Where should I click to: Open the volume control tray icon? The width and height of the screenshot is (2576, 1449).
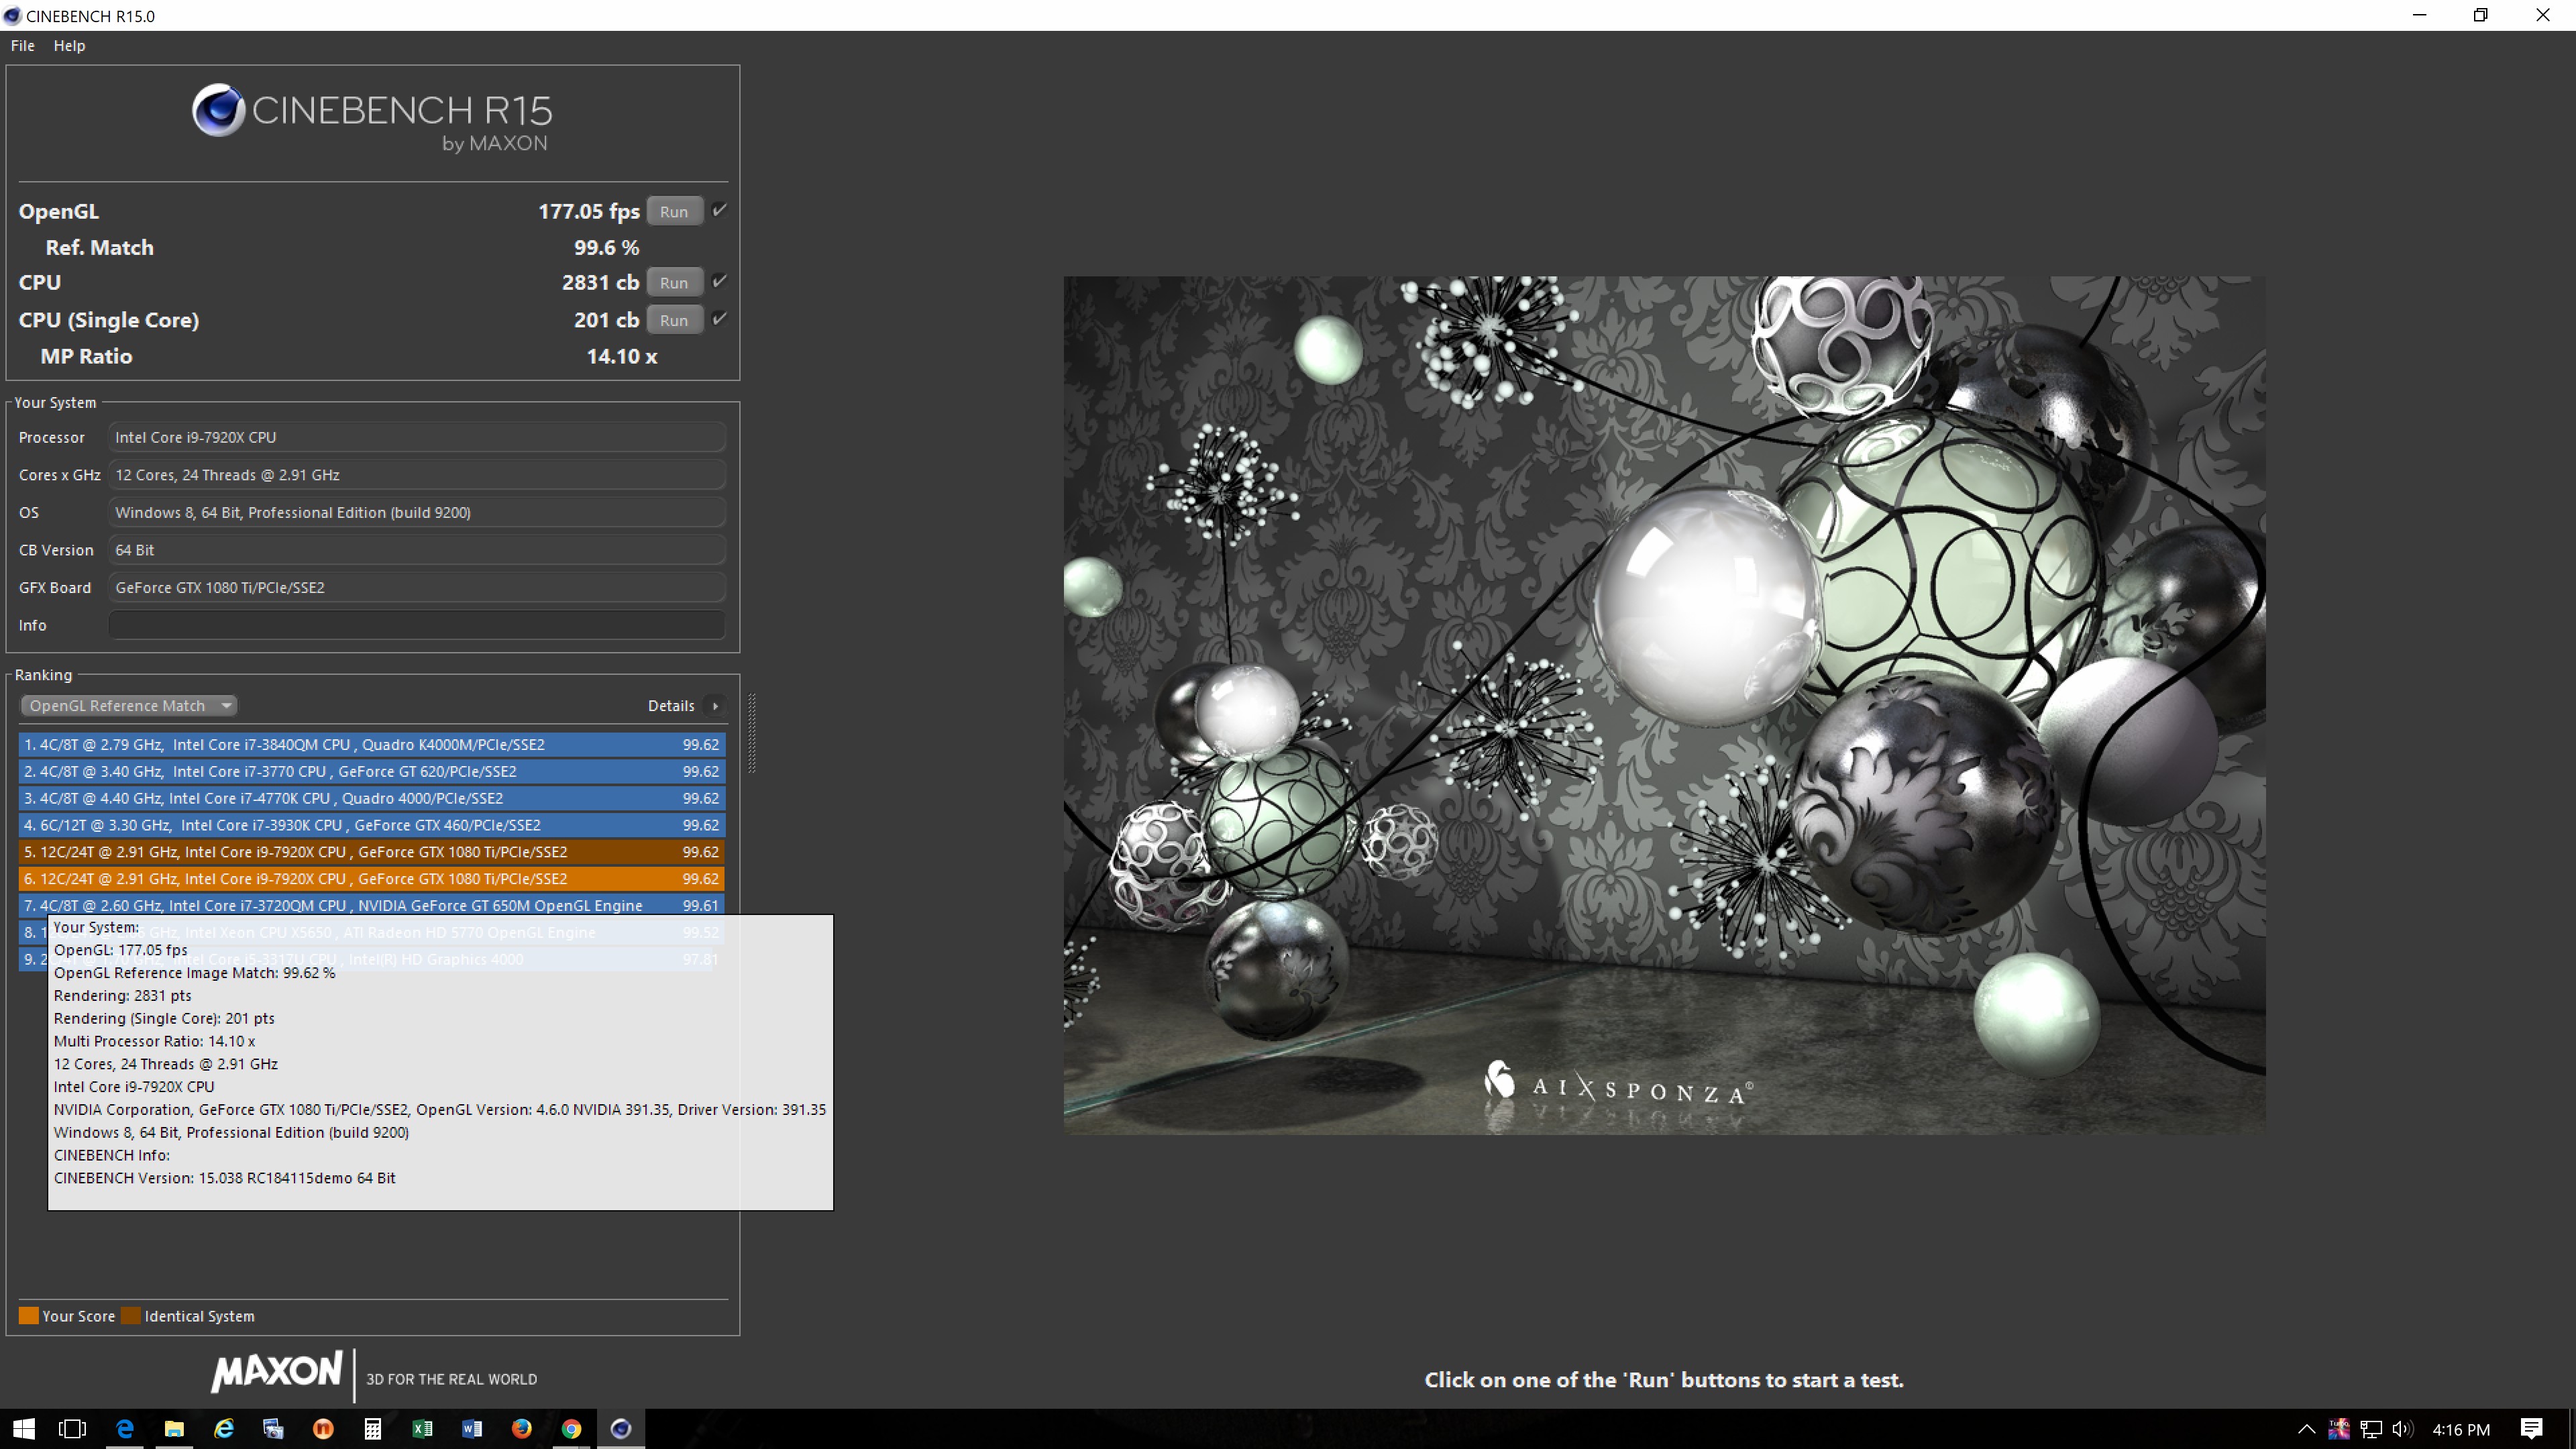(x=2402, y=1429)
